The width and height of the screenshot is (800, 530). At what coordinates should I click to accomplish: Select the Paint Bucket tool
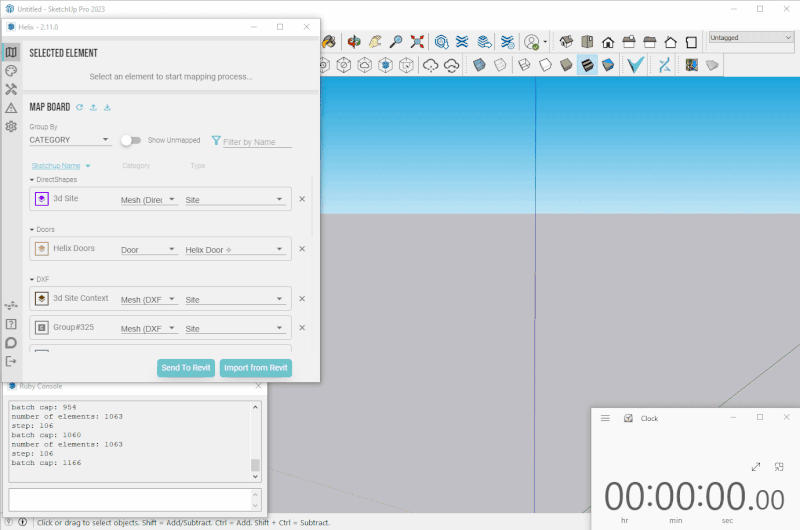coord(329,41)
